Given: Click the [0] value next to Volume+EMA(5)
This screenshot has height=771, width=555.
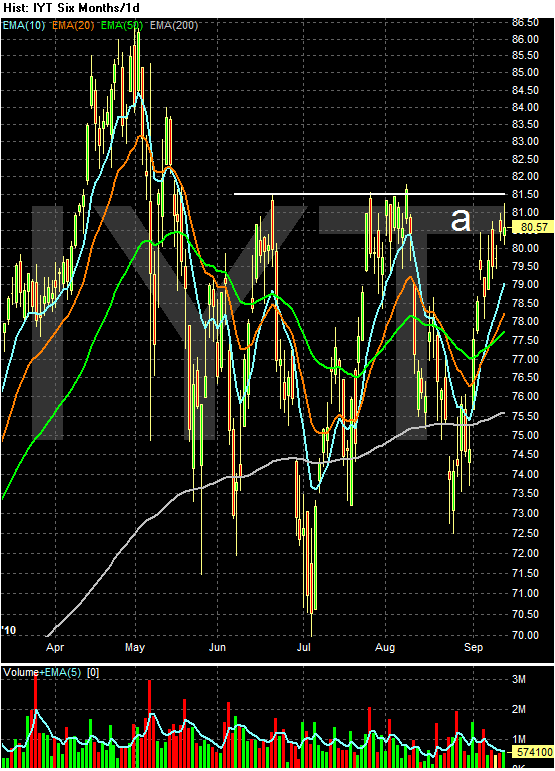Looking at the screenshot, I should 93,672.
